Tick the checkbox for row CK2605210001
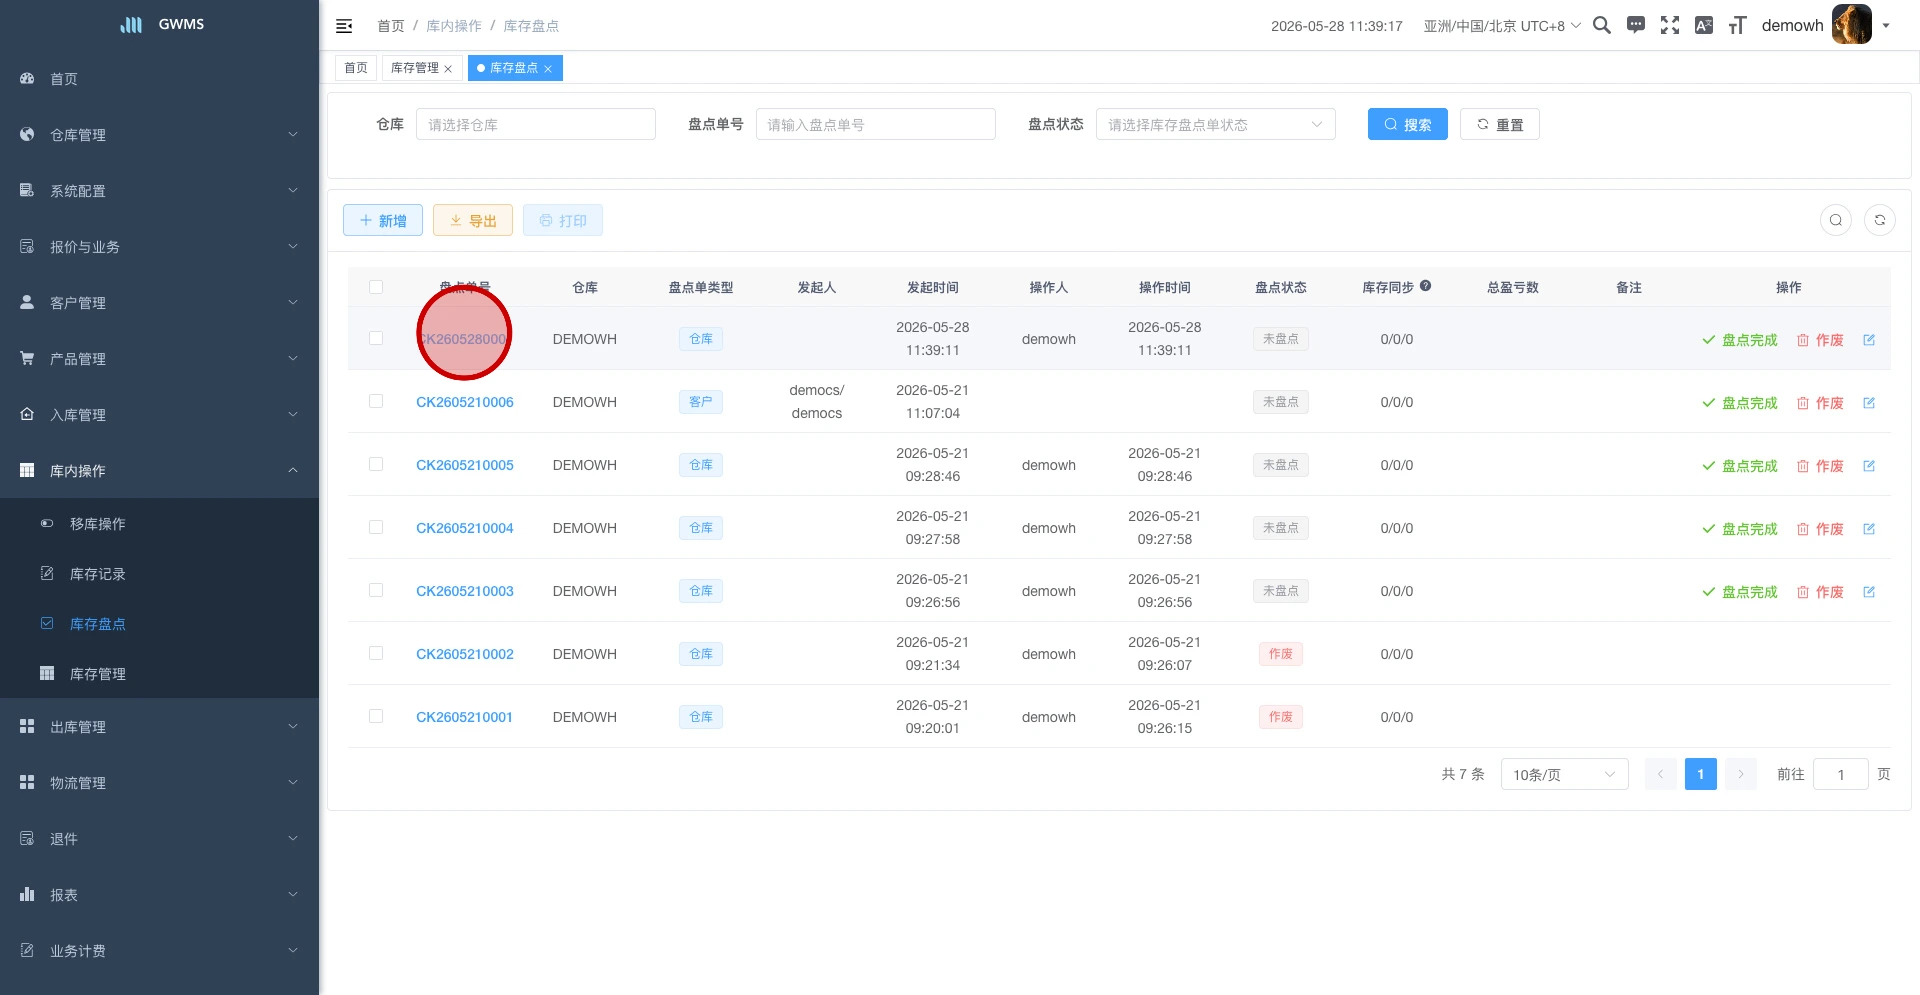The height and width of the screenshot is (995, 1920). [x=376, y=716]
